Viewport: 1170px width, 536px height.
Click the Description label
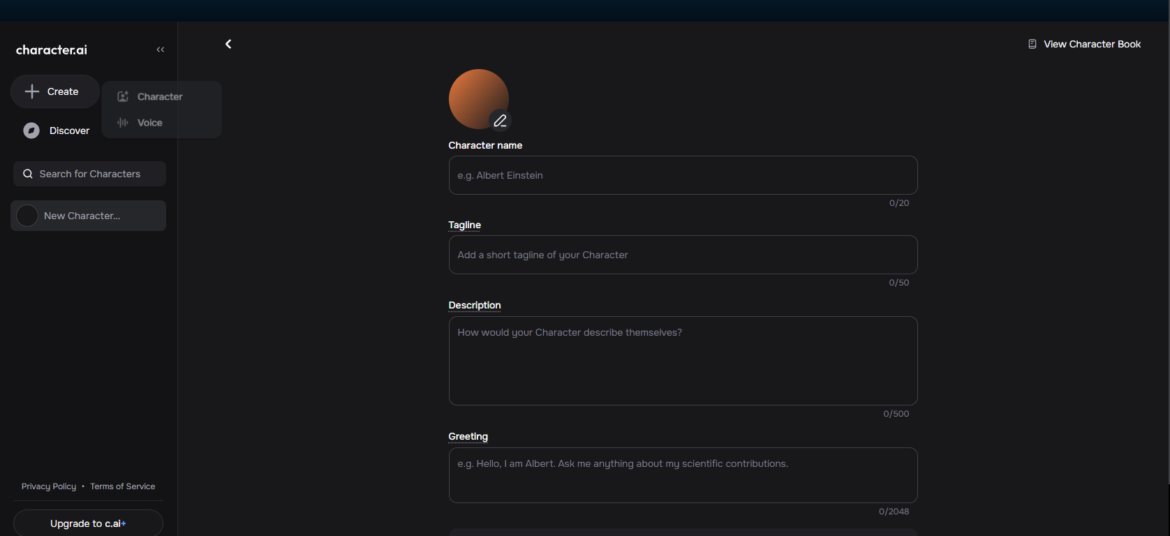475,305
